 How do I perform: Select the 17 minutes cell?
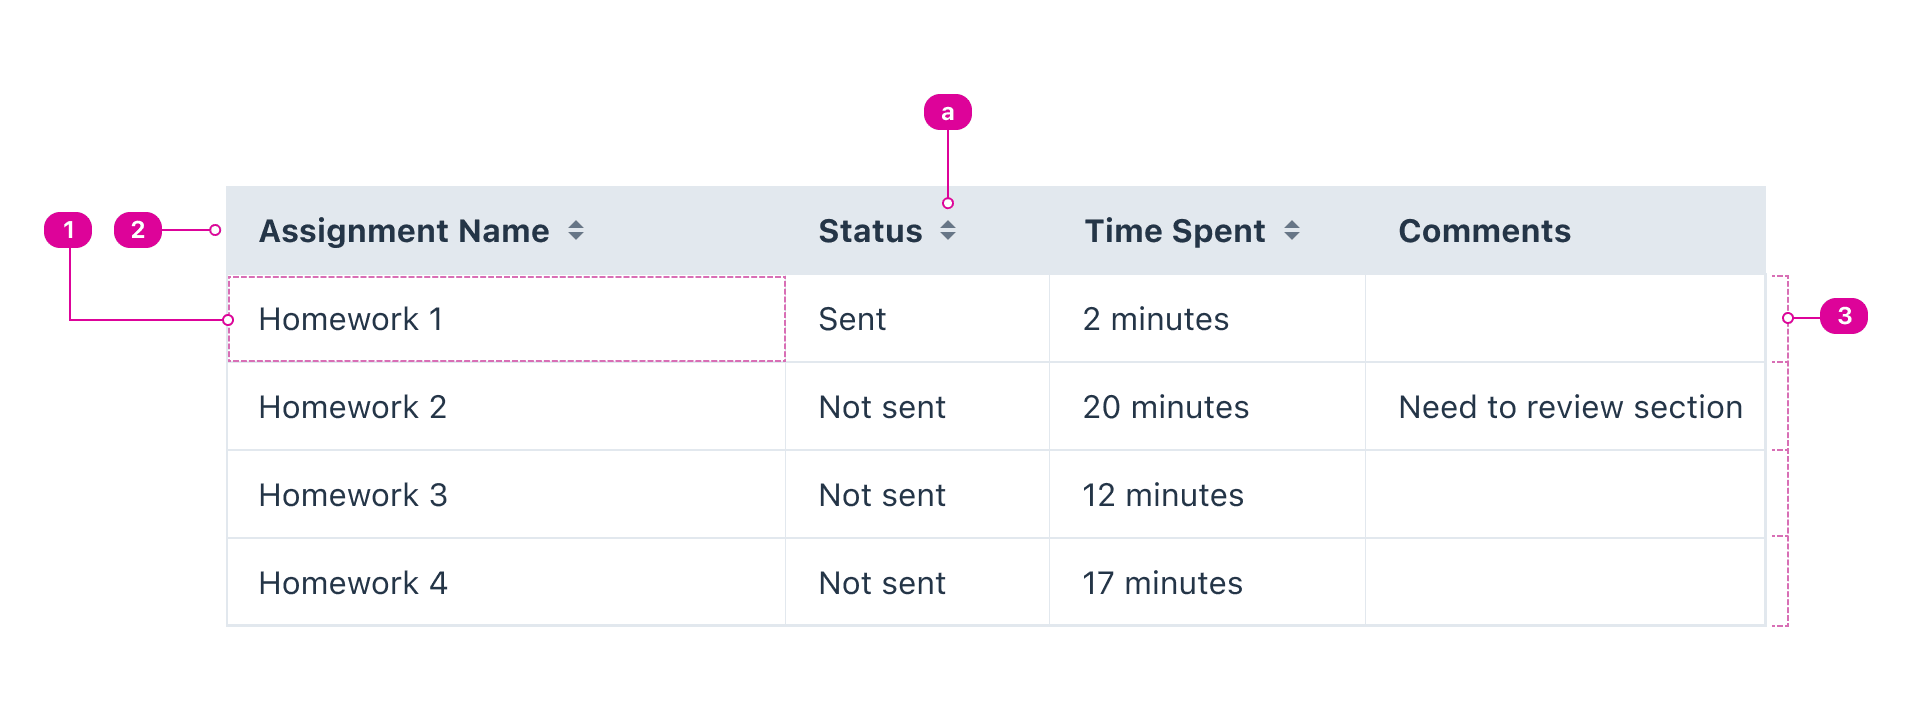click(1162, 583)
